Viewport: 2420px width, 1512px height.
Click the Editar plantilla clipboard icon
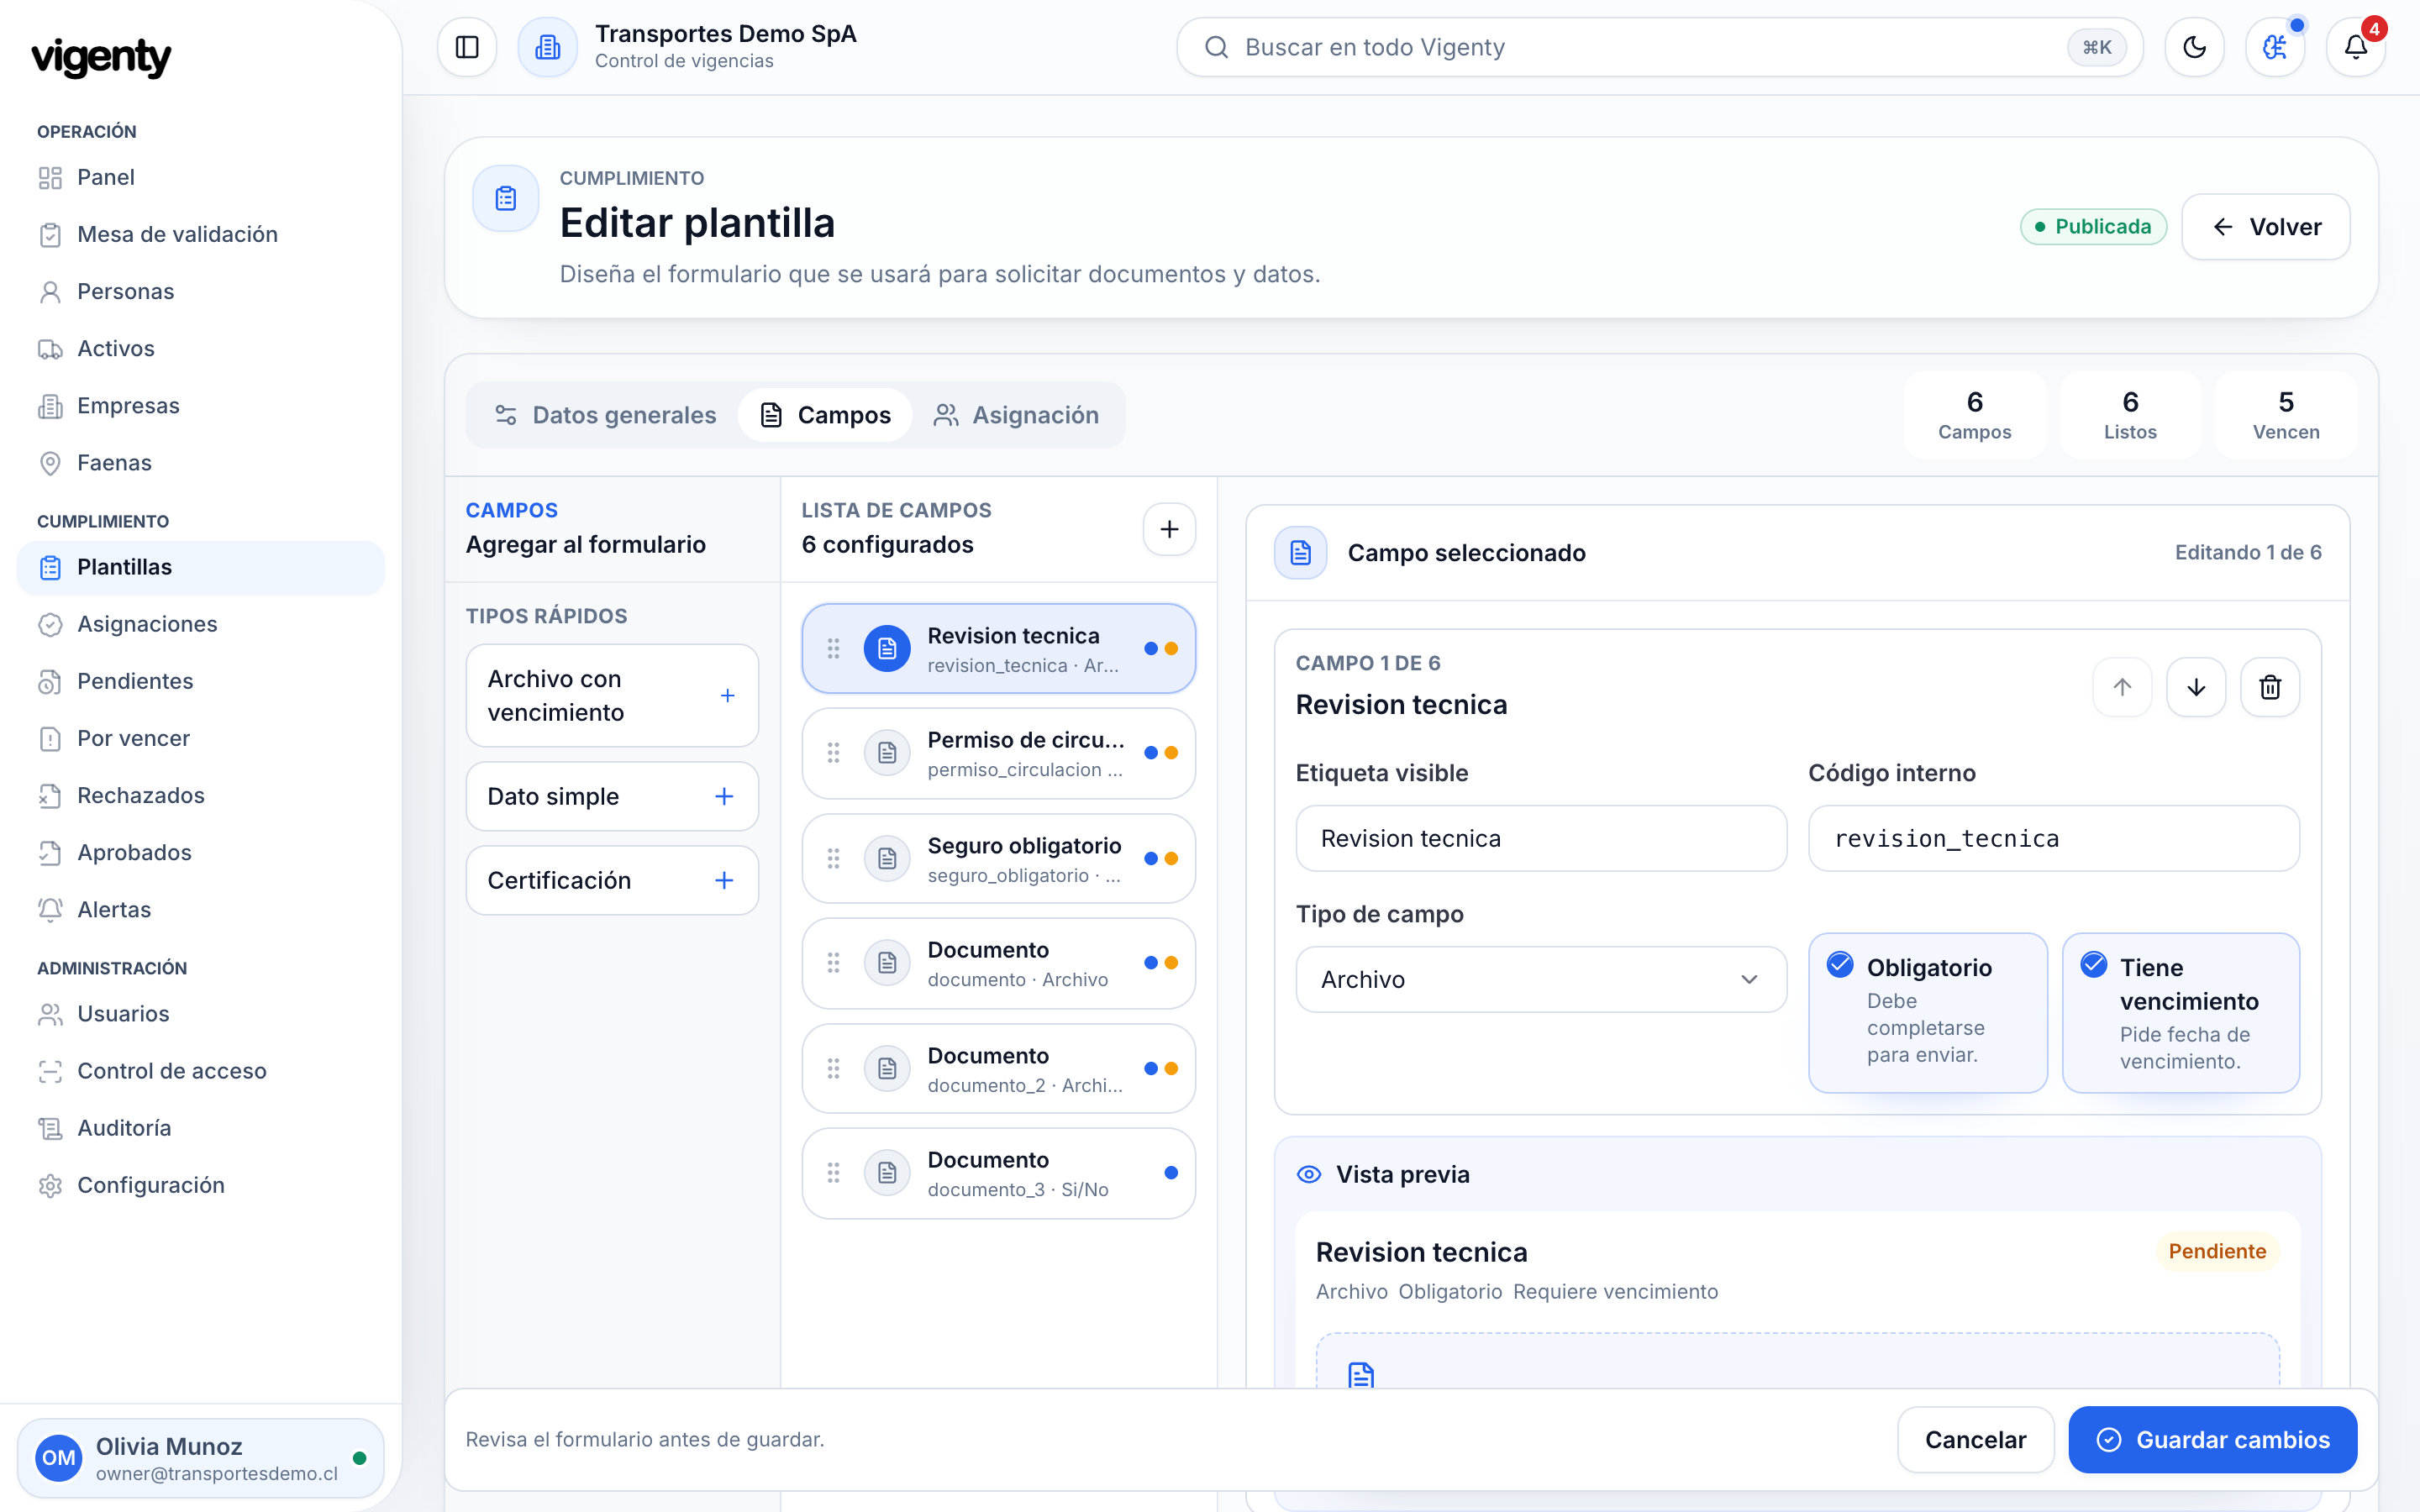click(506, 198)
